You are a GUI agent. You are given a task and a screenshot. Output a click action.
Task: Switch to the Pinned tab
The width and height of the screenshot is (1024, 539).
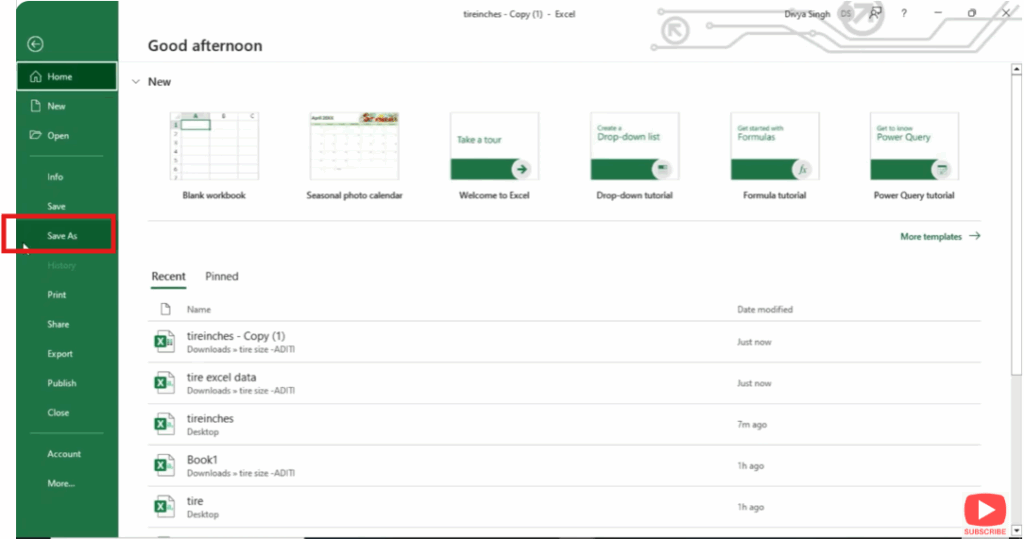coord(222,276)
